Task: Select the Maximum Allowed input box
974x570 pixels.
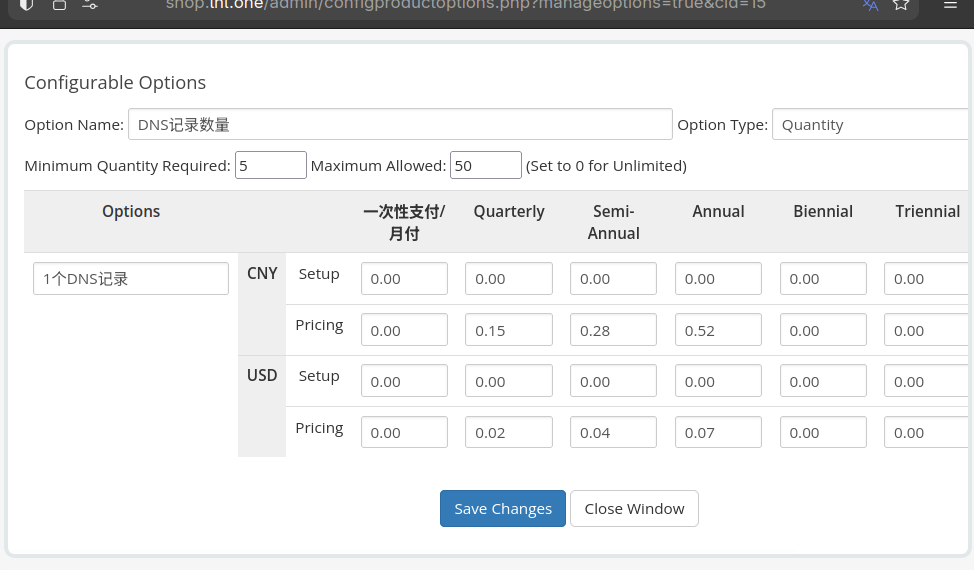Action: [485, 165]
